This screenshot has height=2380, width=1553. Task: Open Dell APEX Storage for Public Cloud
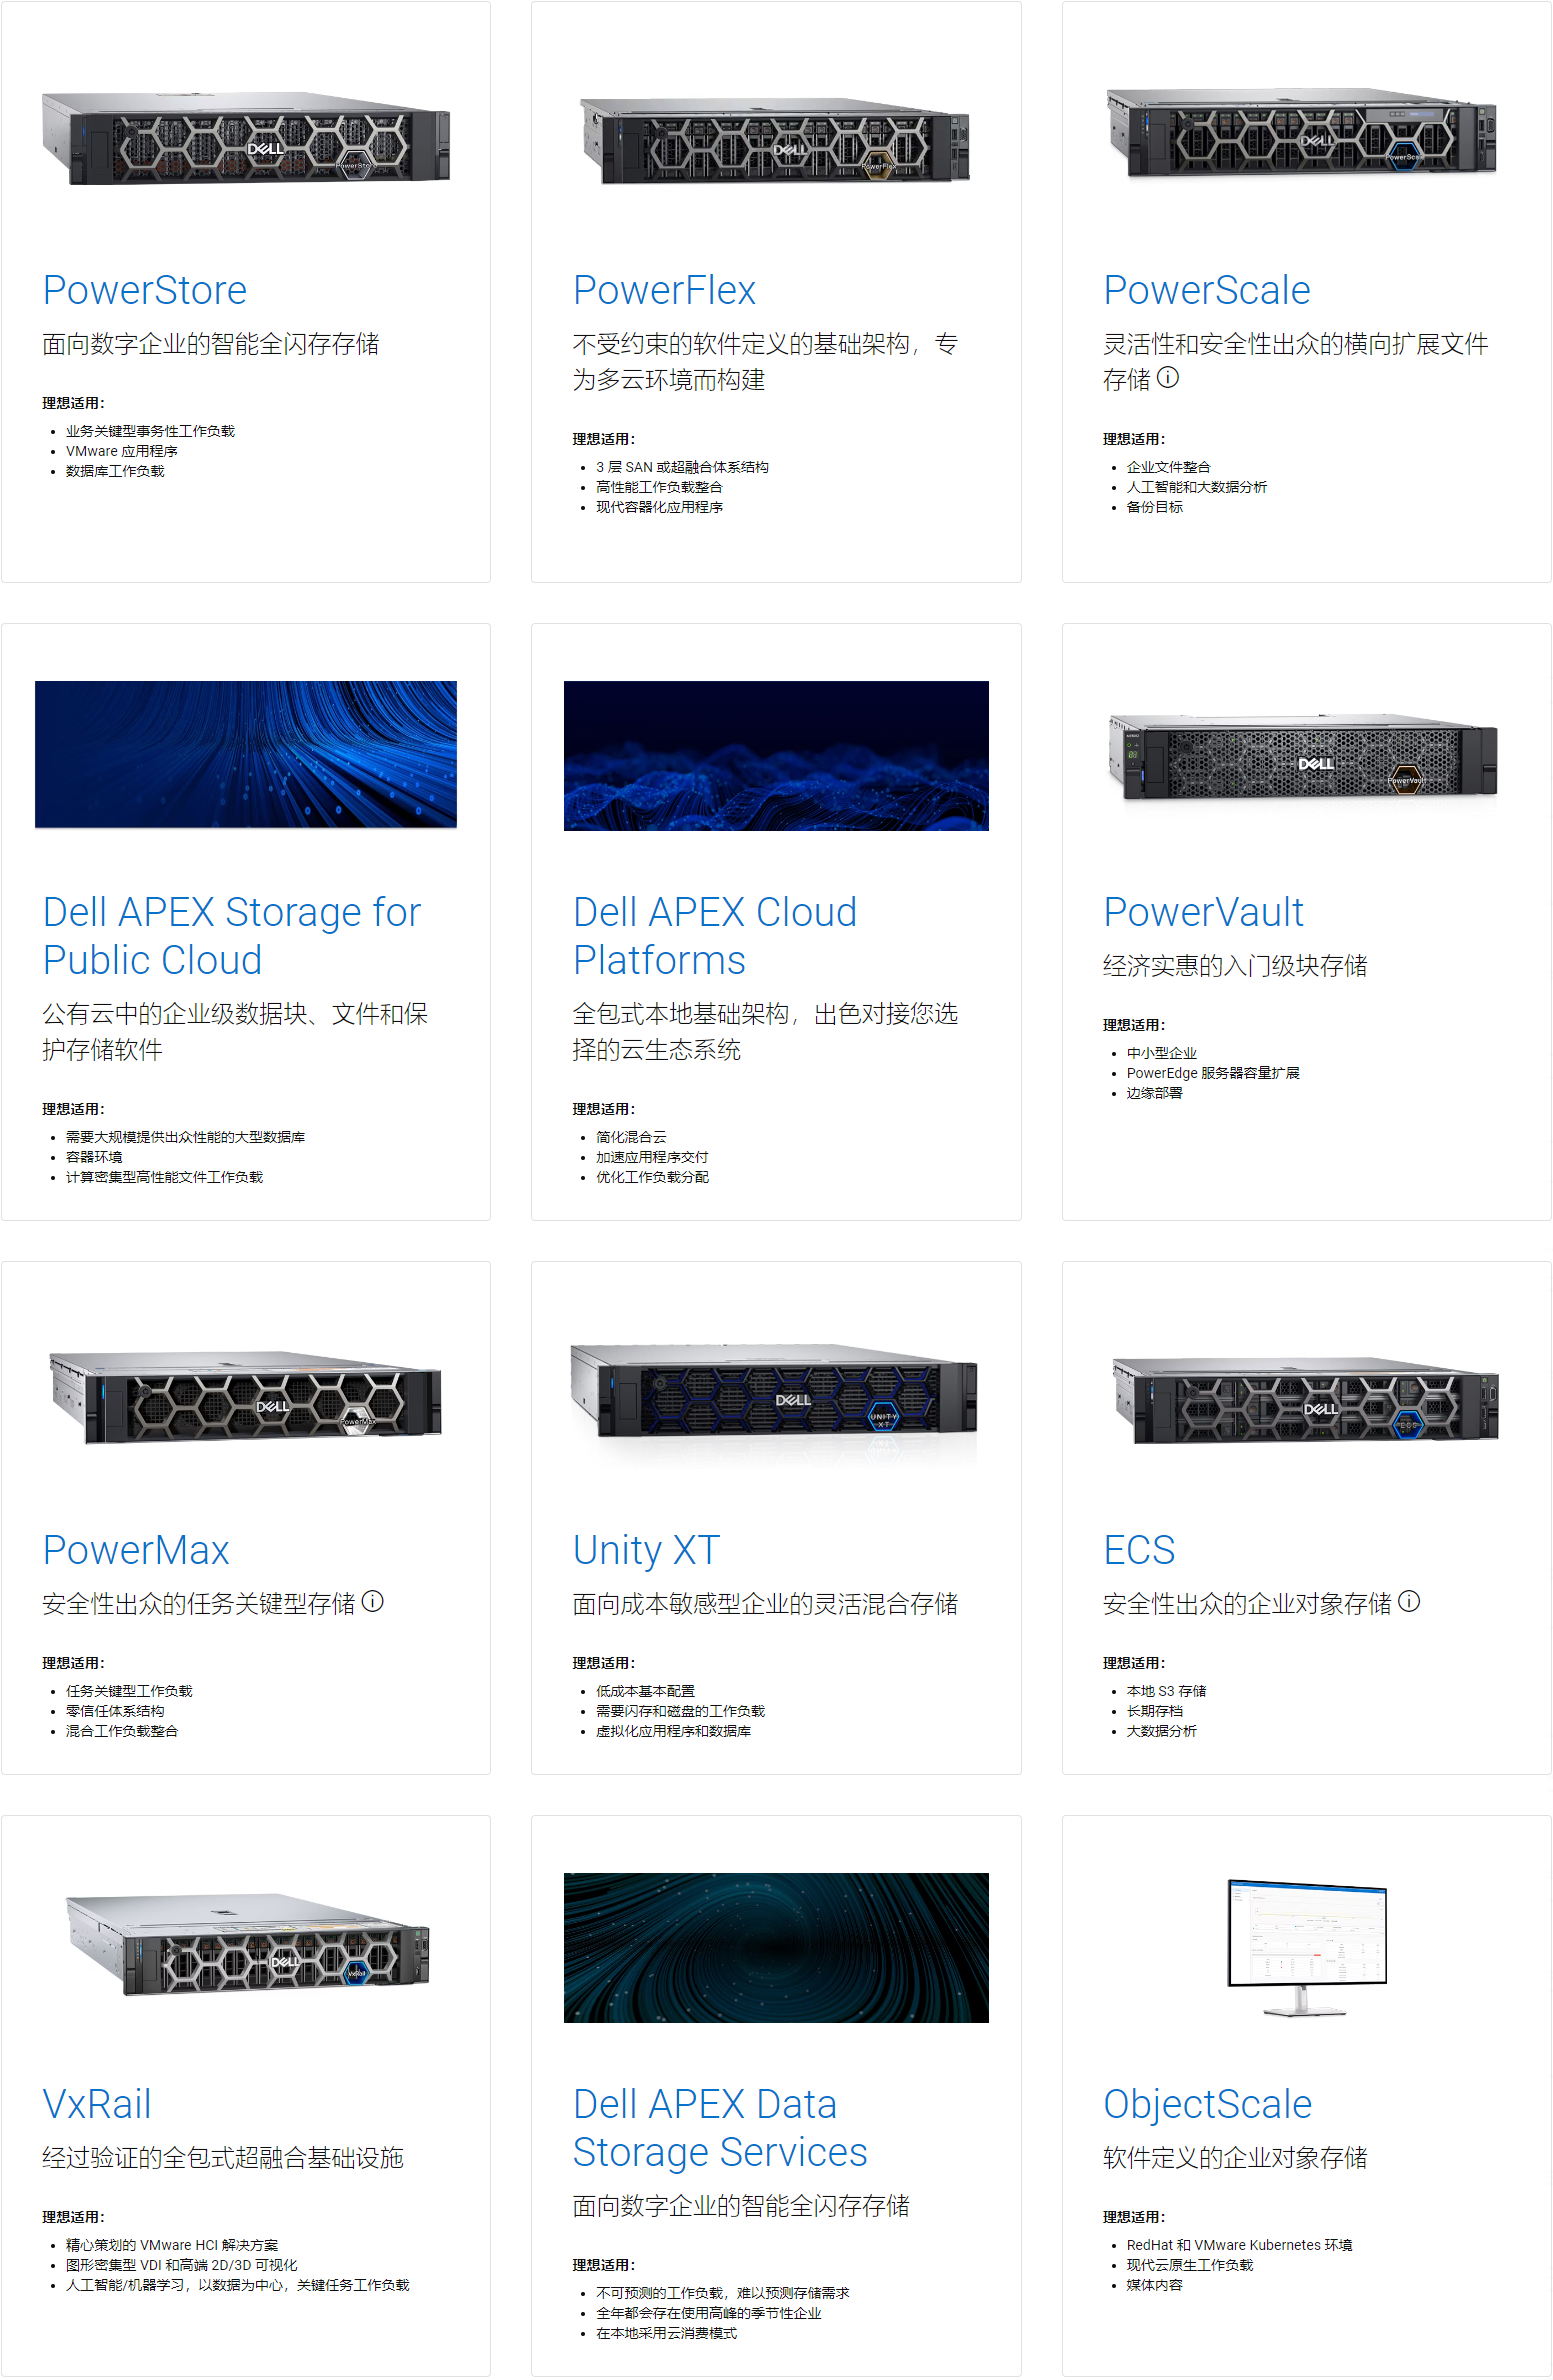pyautogui.click(x=231, y=936)
